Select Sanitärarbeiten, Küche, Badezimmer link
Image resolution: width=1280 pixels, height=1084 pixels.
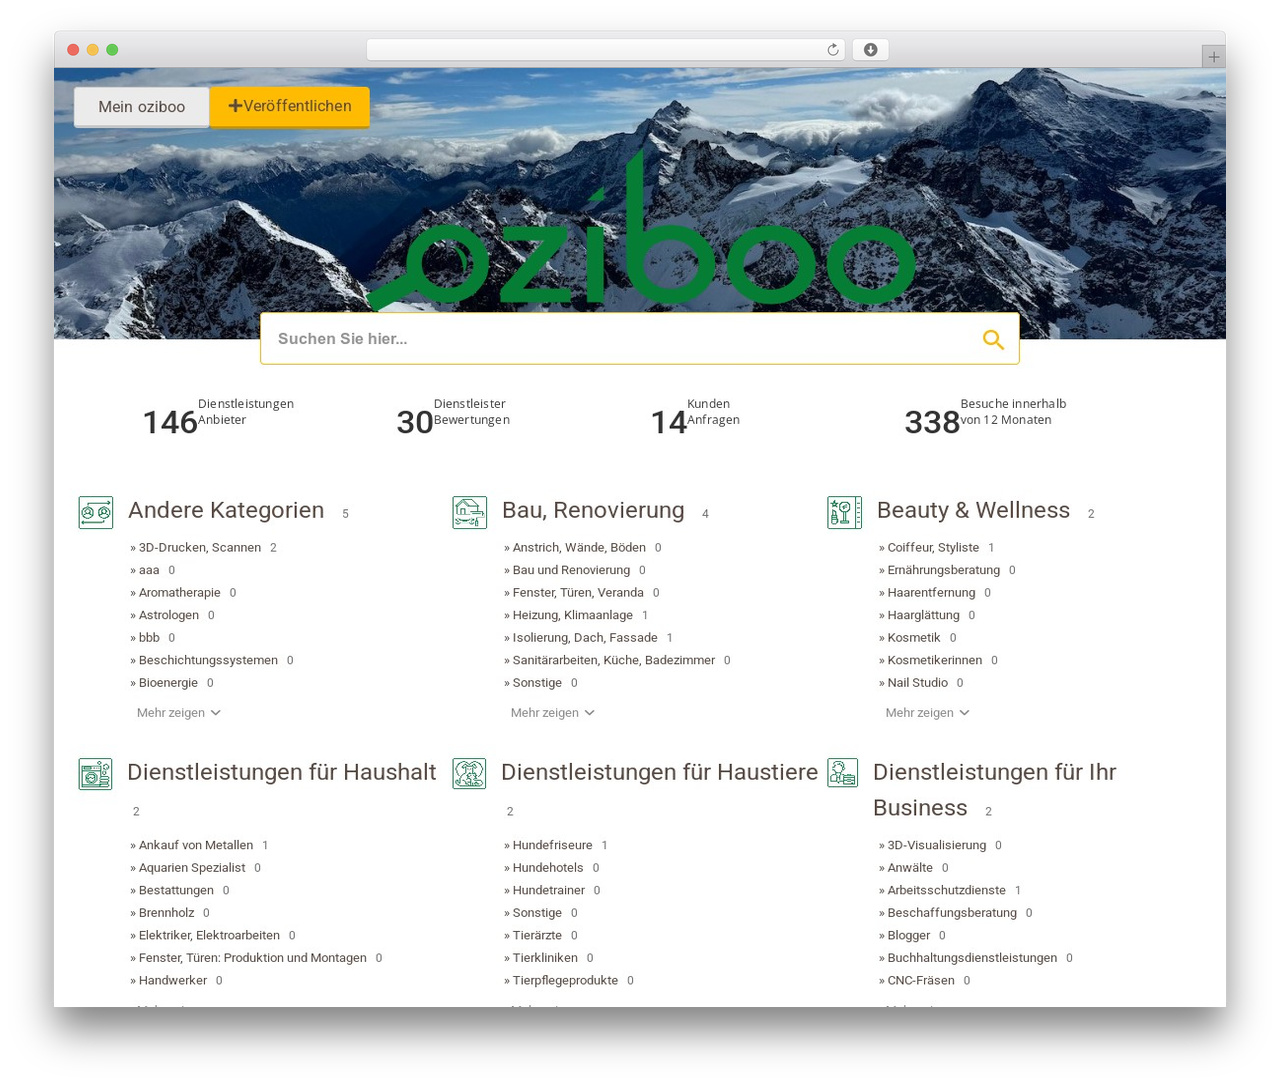tap(614, 661)
